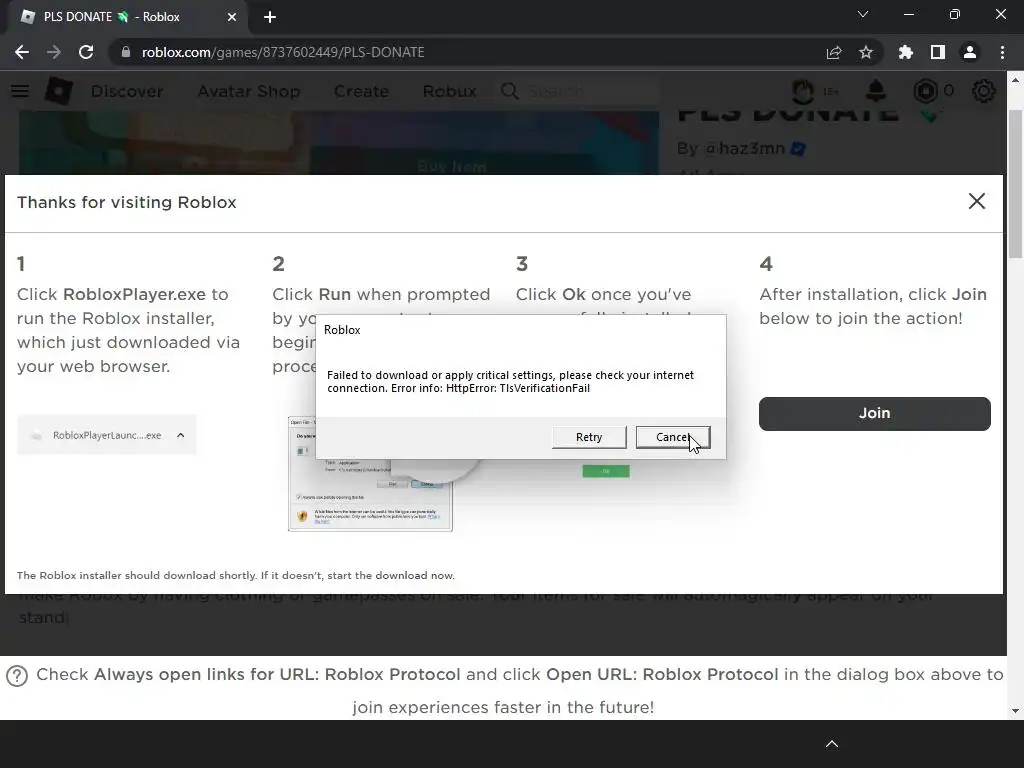The height and width of the screenshot is (768, 1024).
Task: Close the Thanks for visiting Roblox modal
Action: coord(976,201)
